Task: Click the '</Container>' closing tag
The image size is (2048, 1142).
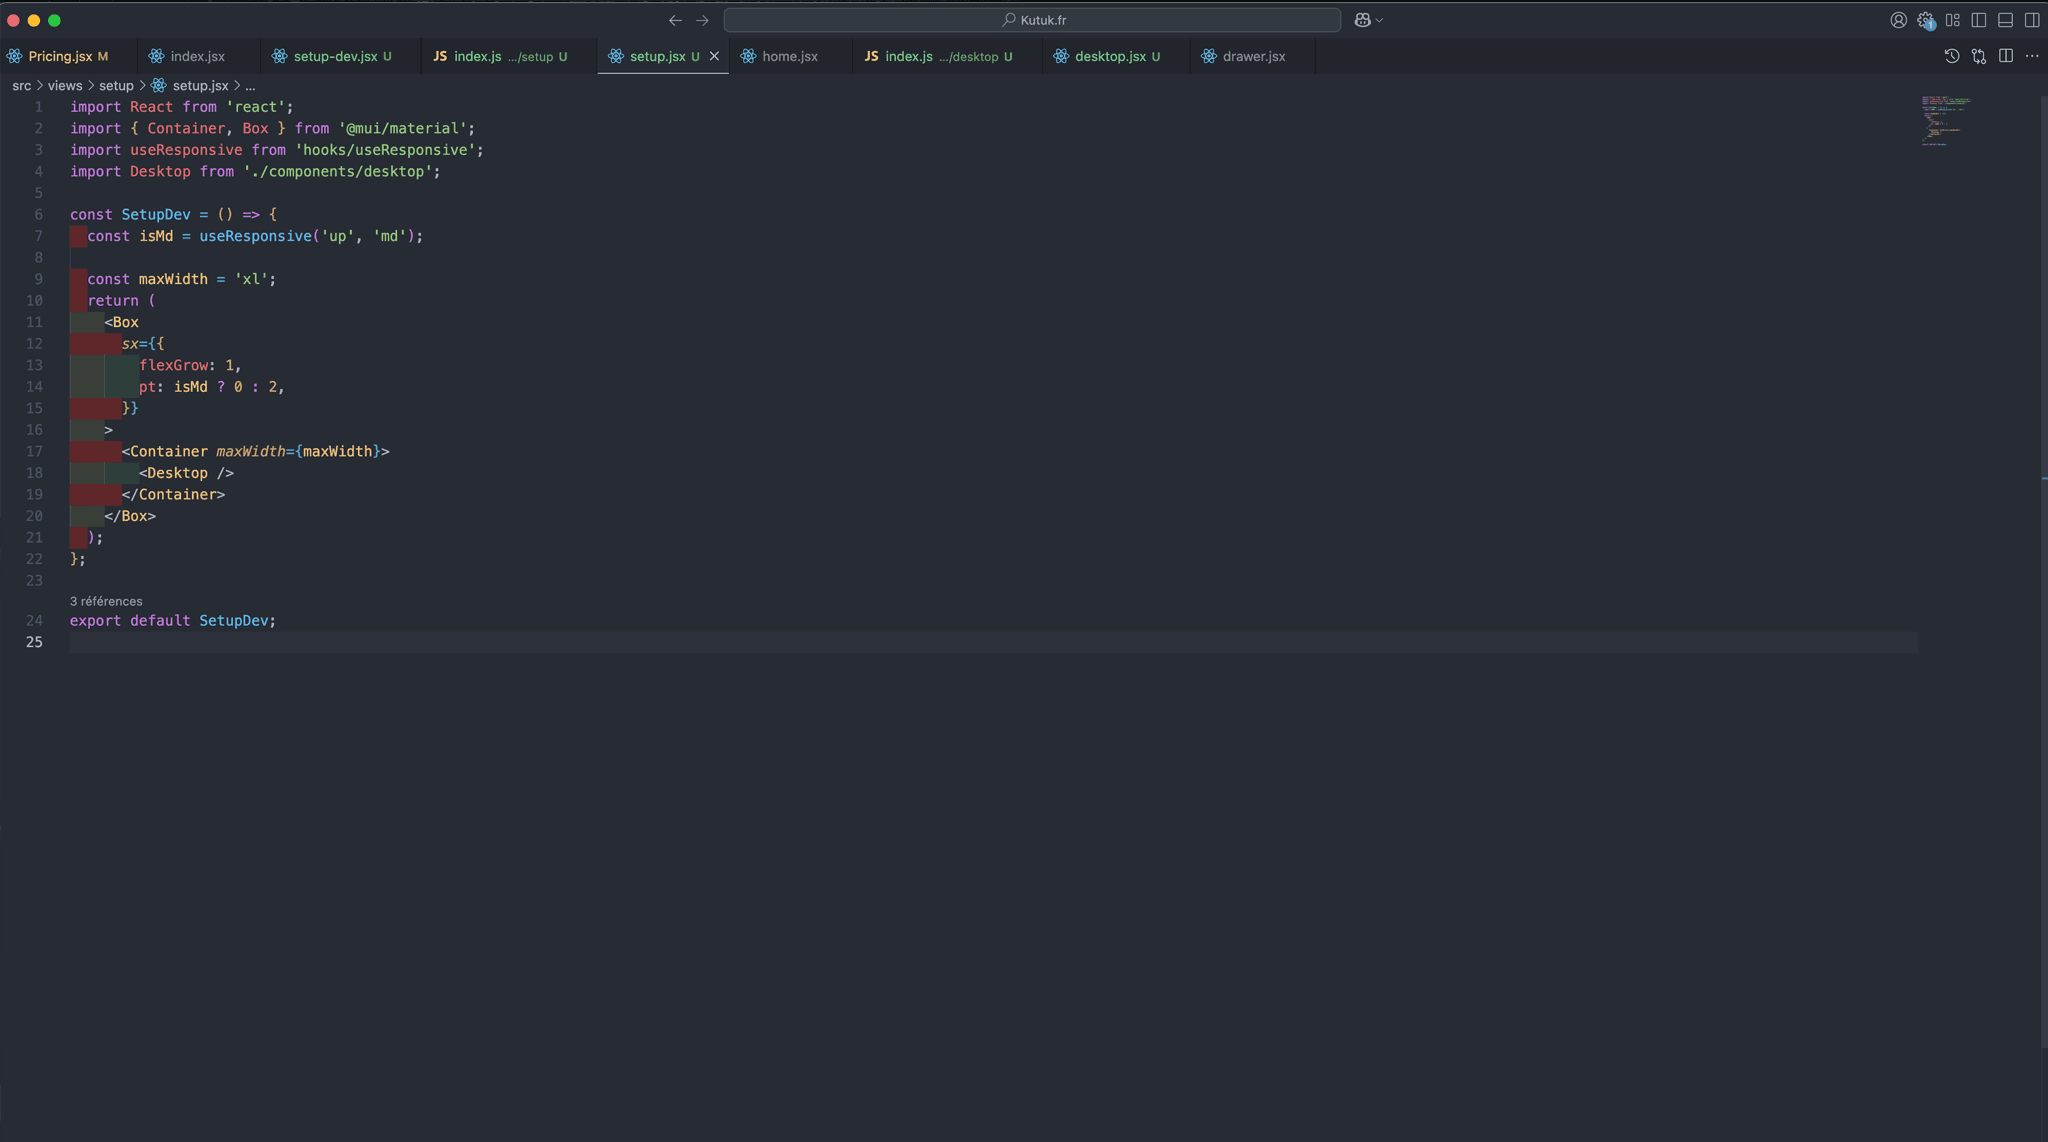Action: pyautogui.click(x=173, y=494)
